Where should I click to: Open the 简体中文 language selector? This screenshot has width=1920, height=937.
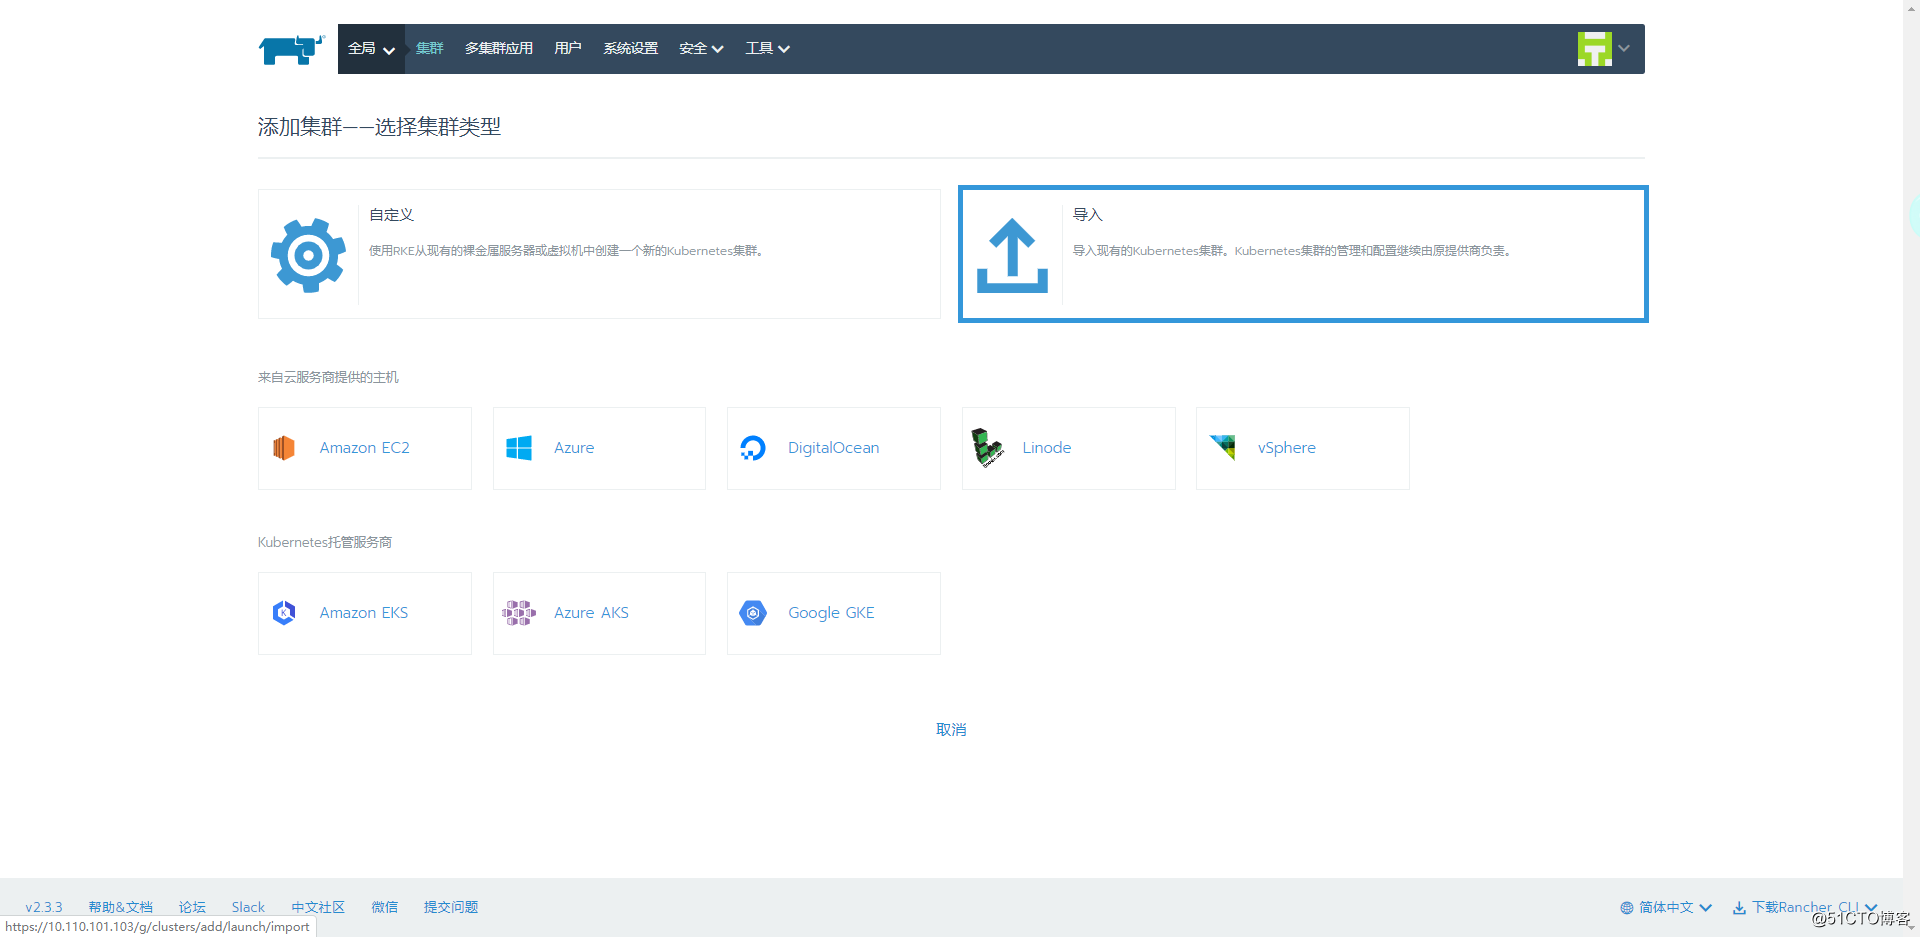pos(1666,908)
